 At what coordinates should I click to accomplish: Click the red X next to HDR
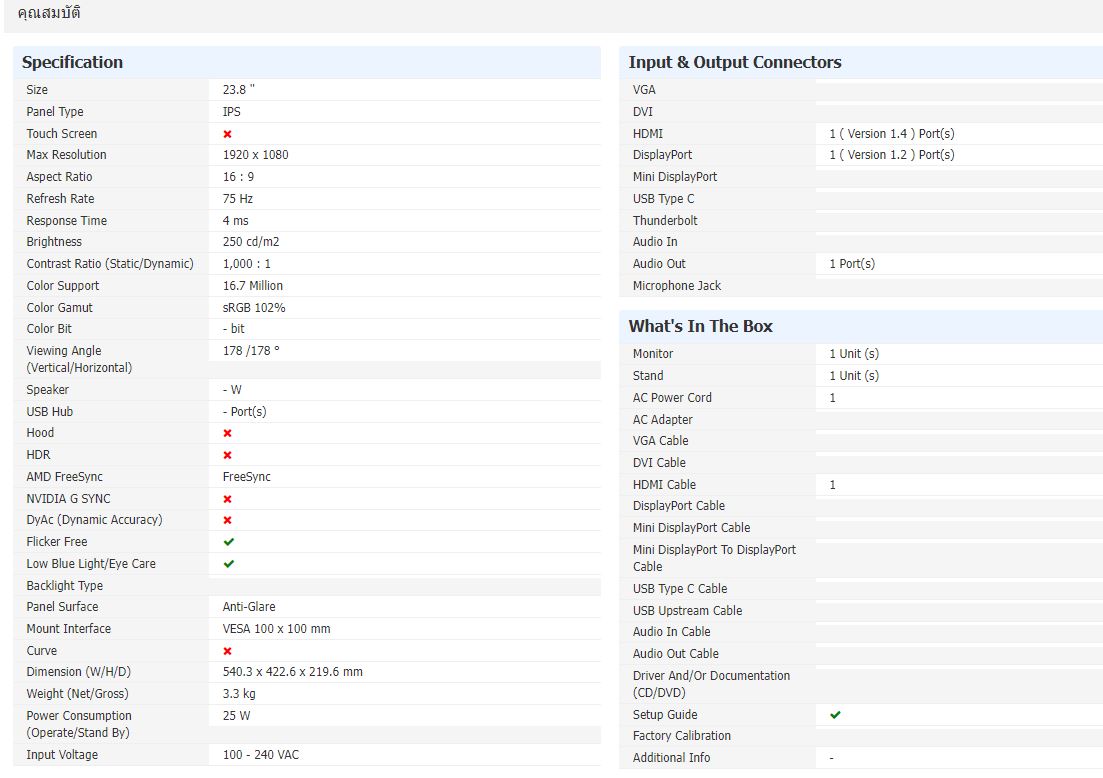tap(228, 455)
